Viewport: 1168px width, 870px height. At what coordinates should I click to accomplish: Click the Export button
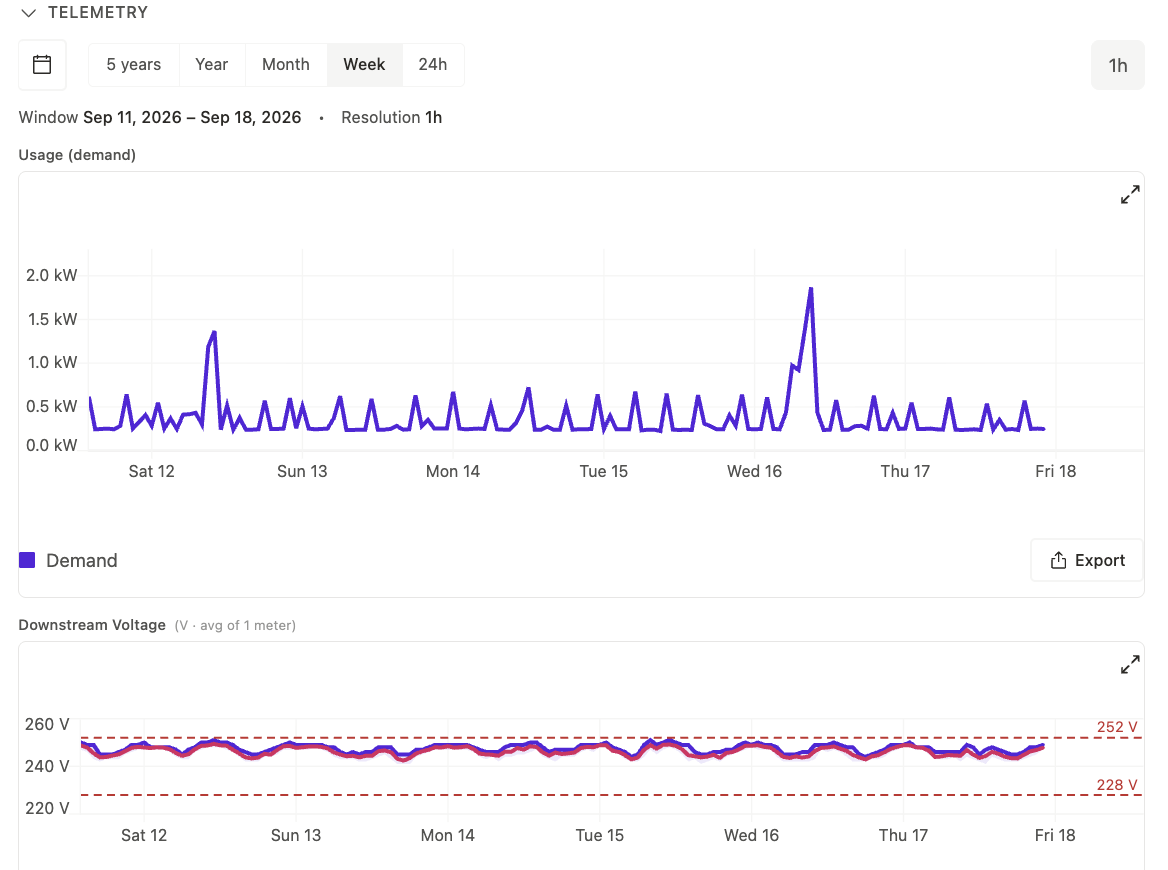click(1087, 560)
